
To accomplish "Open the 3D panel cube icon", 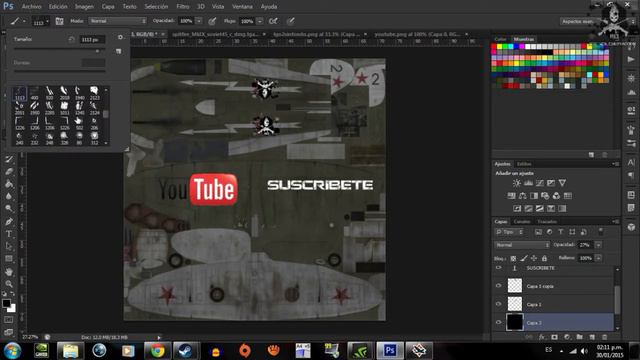I will click(x=631, y=227).
